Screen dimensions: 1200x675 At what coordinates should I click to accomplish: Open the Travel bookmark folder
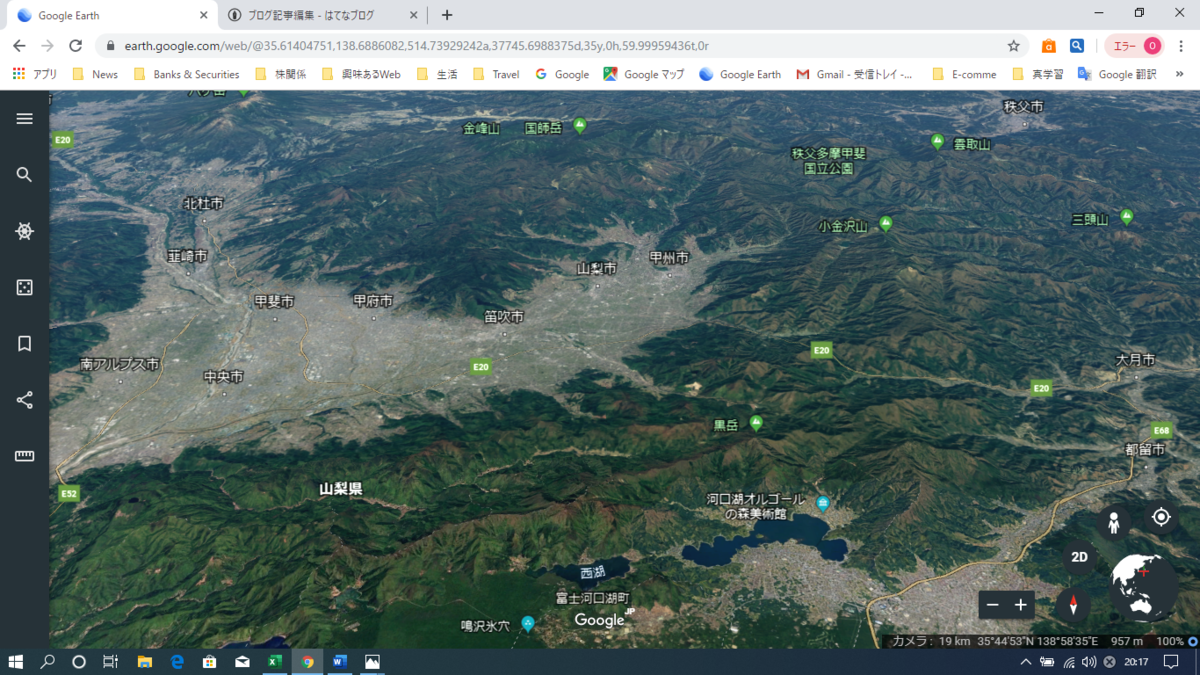coord(496,74)
